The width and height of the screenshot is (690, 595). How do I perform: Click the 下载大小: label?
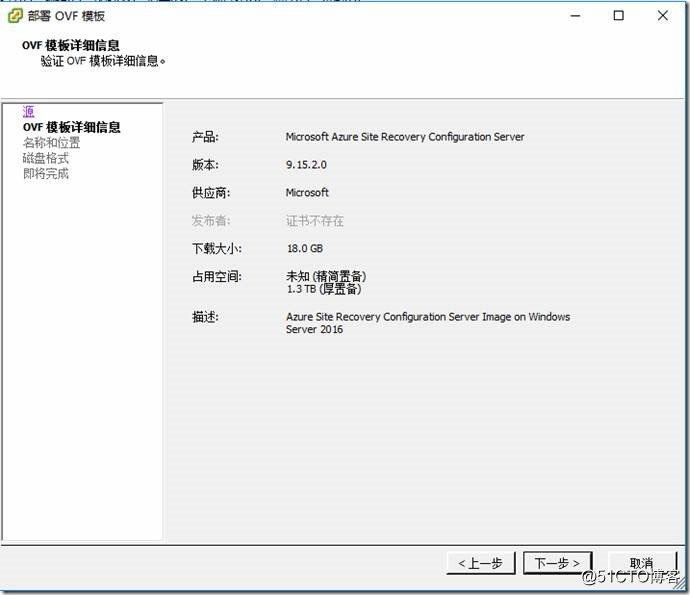coord(217,248)
